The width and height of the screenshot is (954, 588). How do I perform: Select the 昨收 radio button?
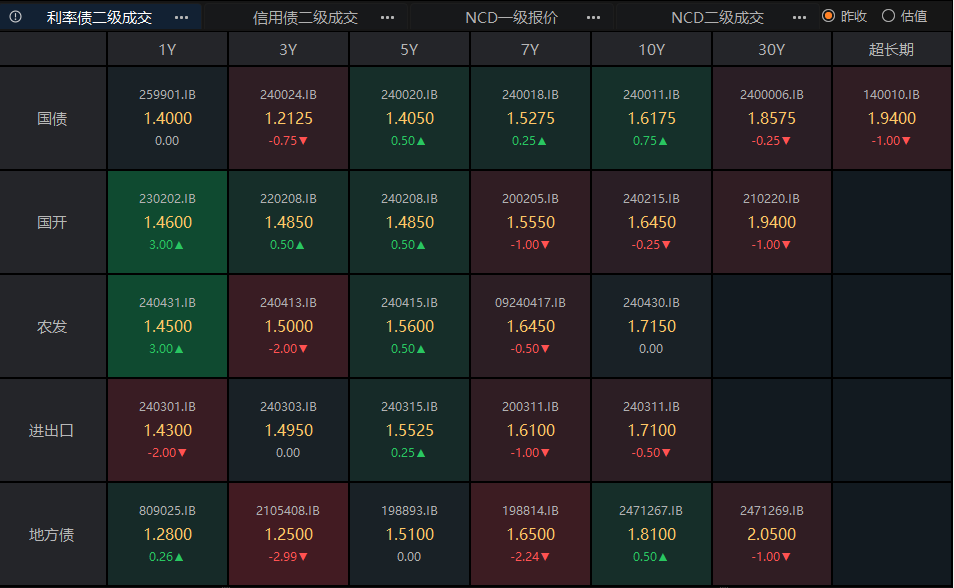click(828, 16)
